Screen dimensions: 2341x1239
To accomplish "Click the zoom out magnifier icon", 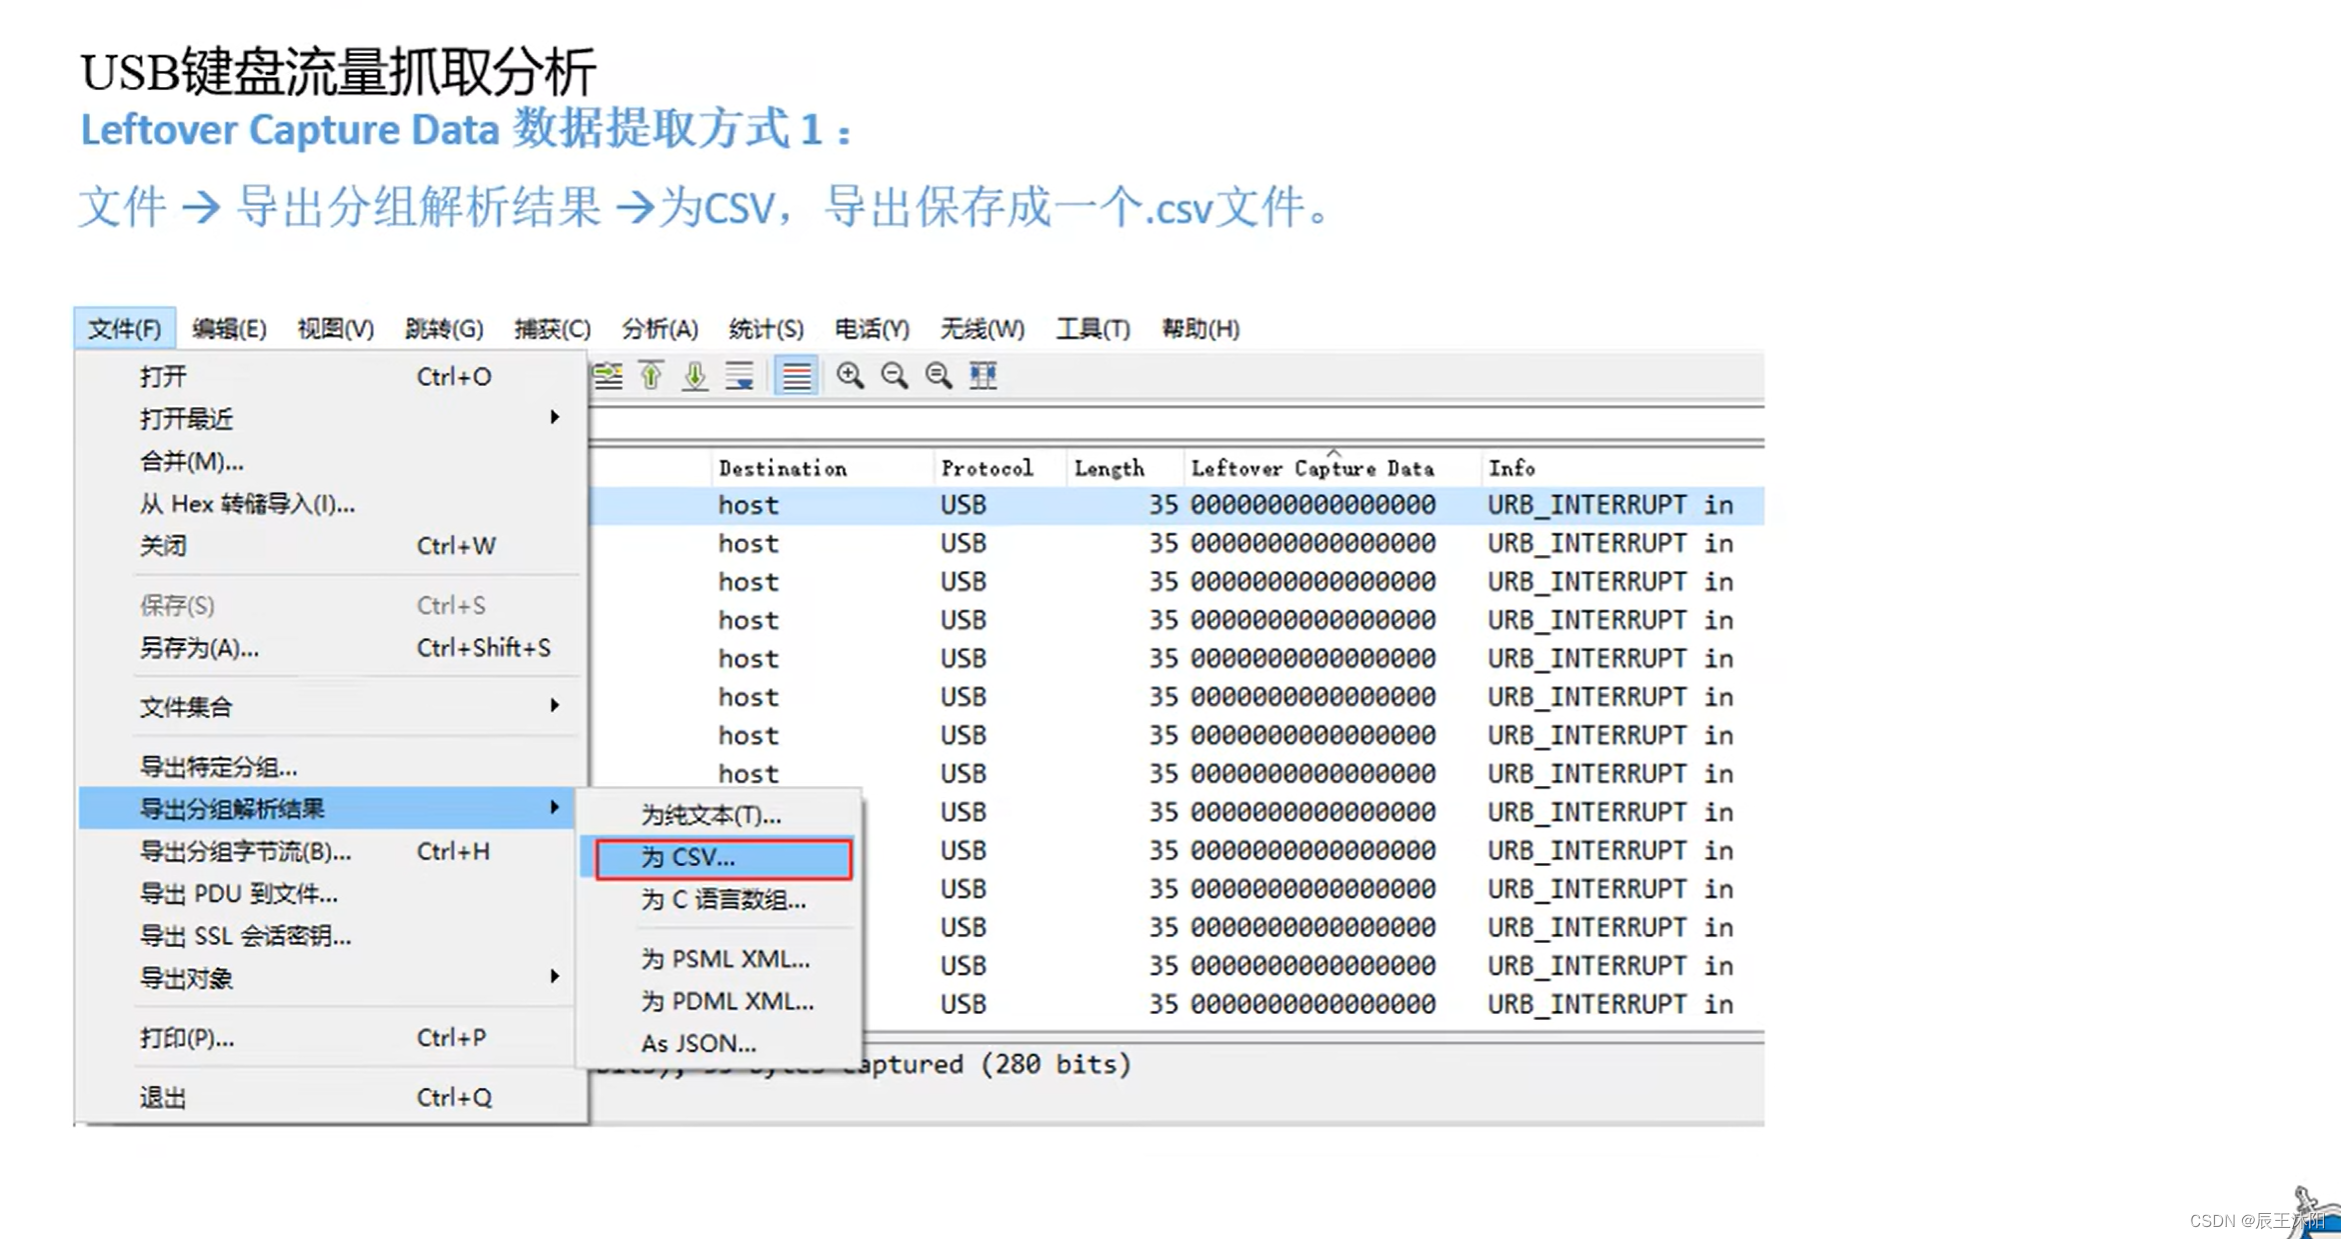I will 894,376.
